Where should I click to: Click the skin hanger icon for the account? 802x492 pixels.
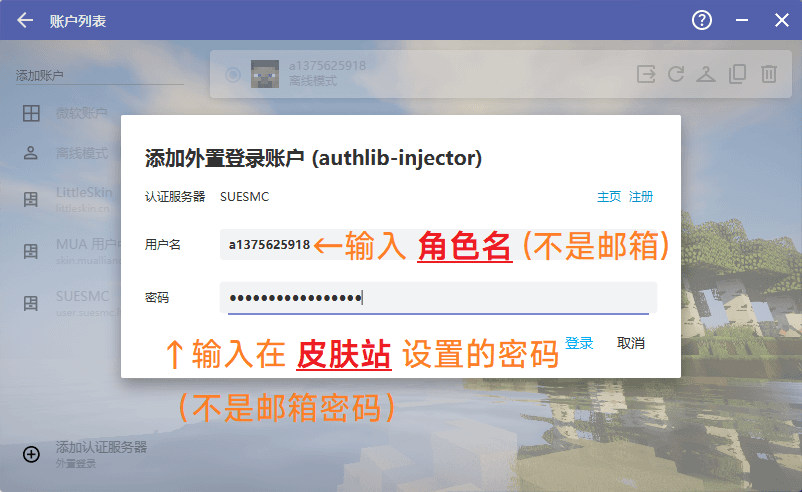[706, 73]
